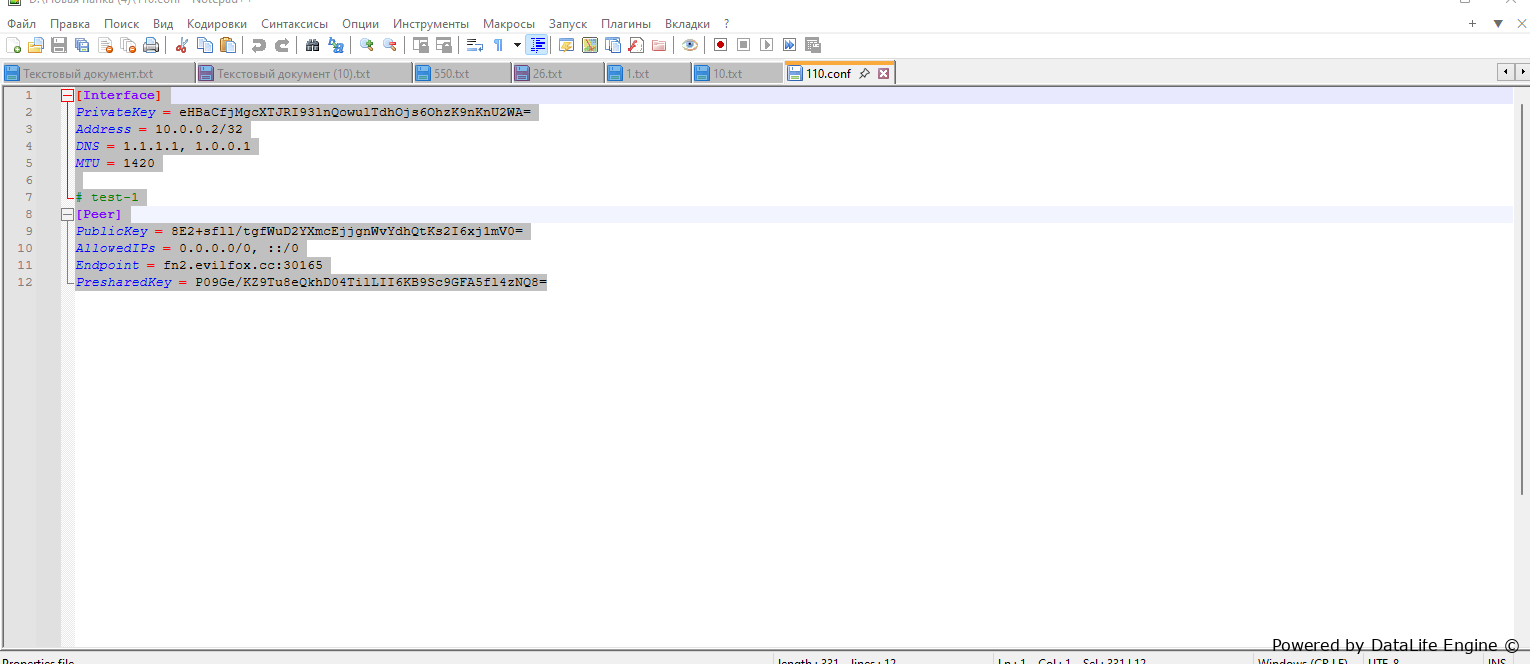Open the tab list dropdown triangle
Image resolution: width=1530 pixels, height=664 pixels.
click(1498, 24)
